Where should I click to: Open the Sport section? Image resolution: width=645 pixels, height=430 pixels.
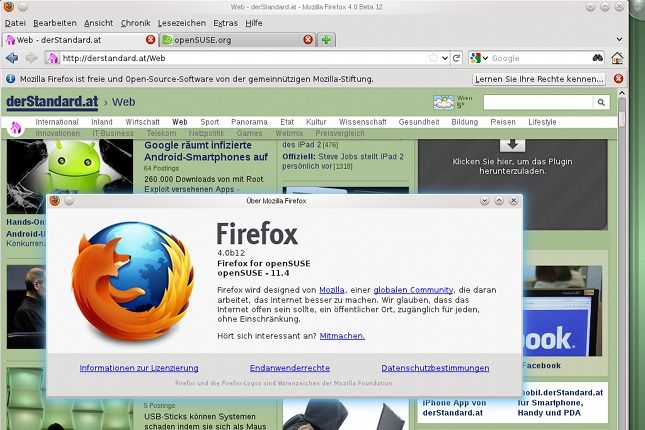[209, 122]
